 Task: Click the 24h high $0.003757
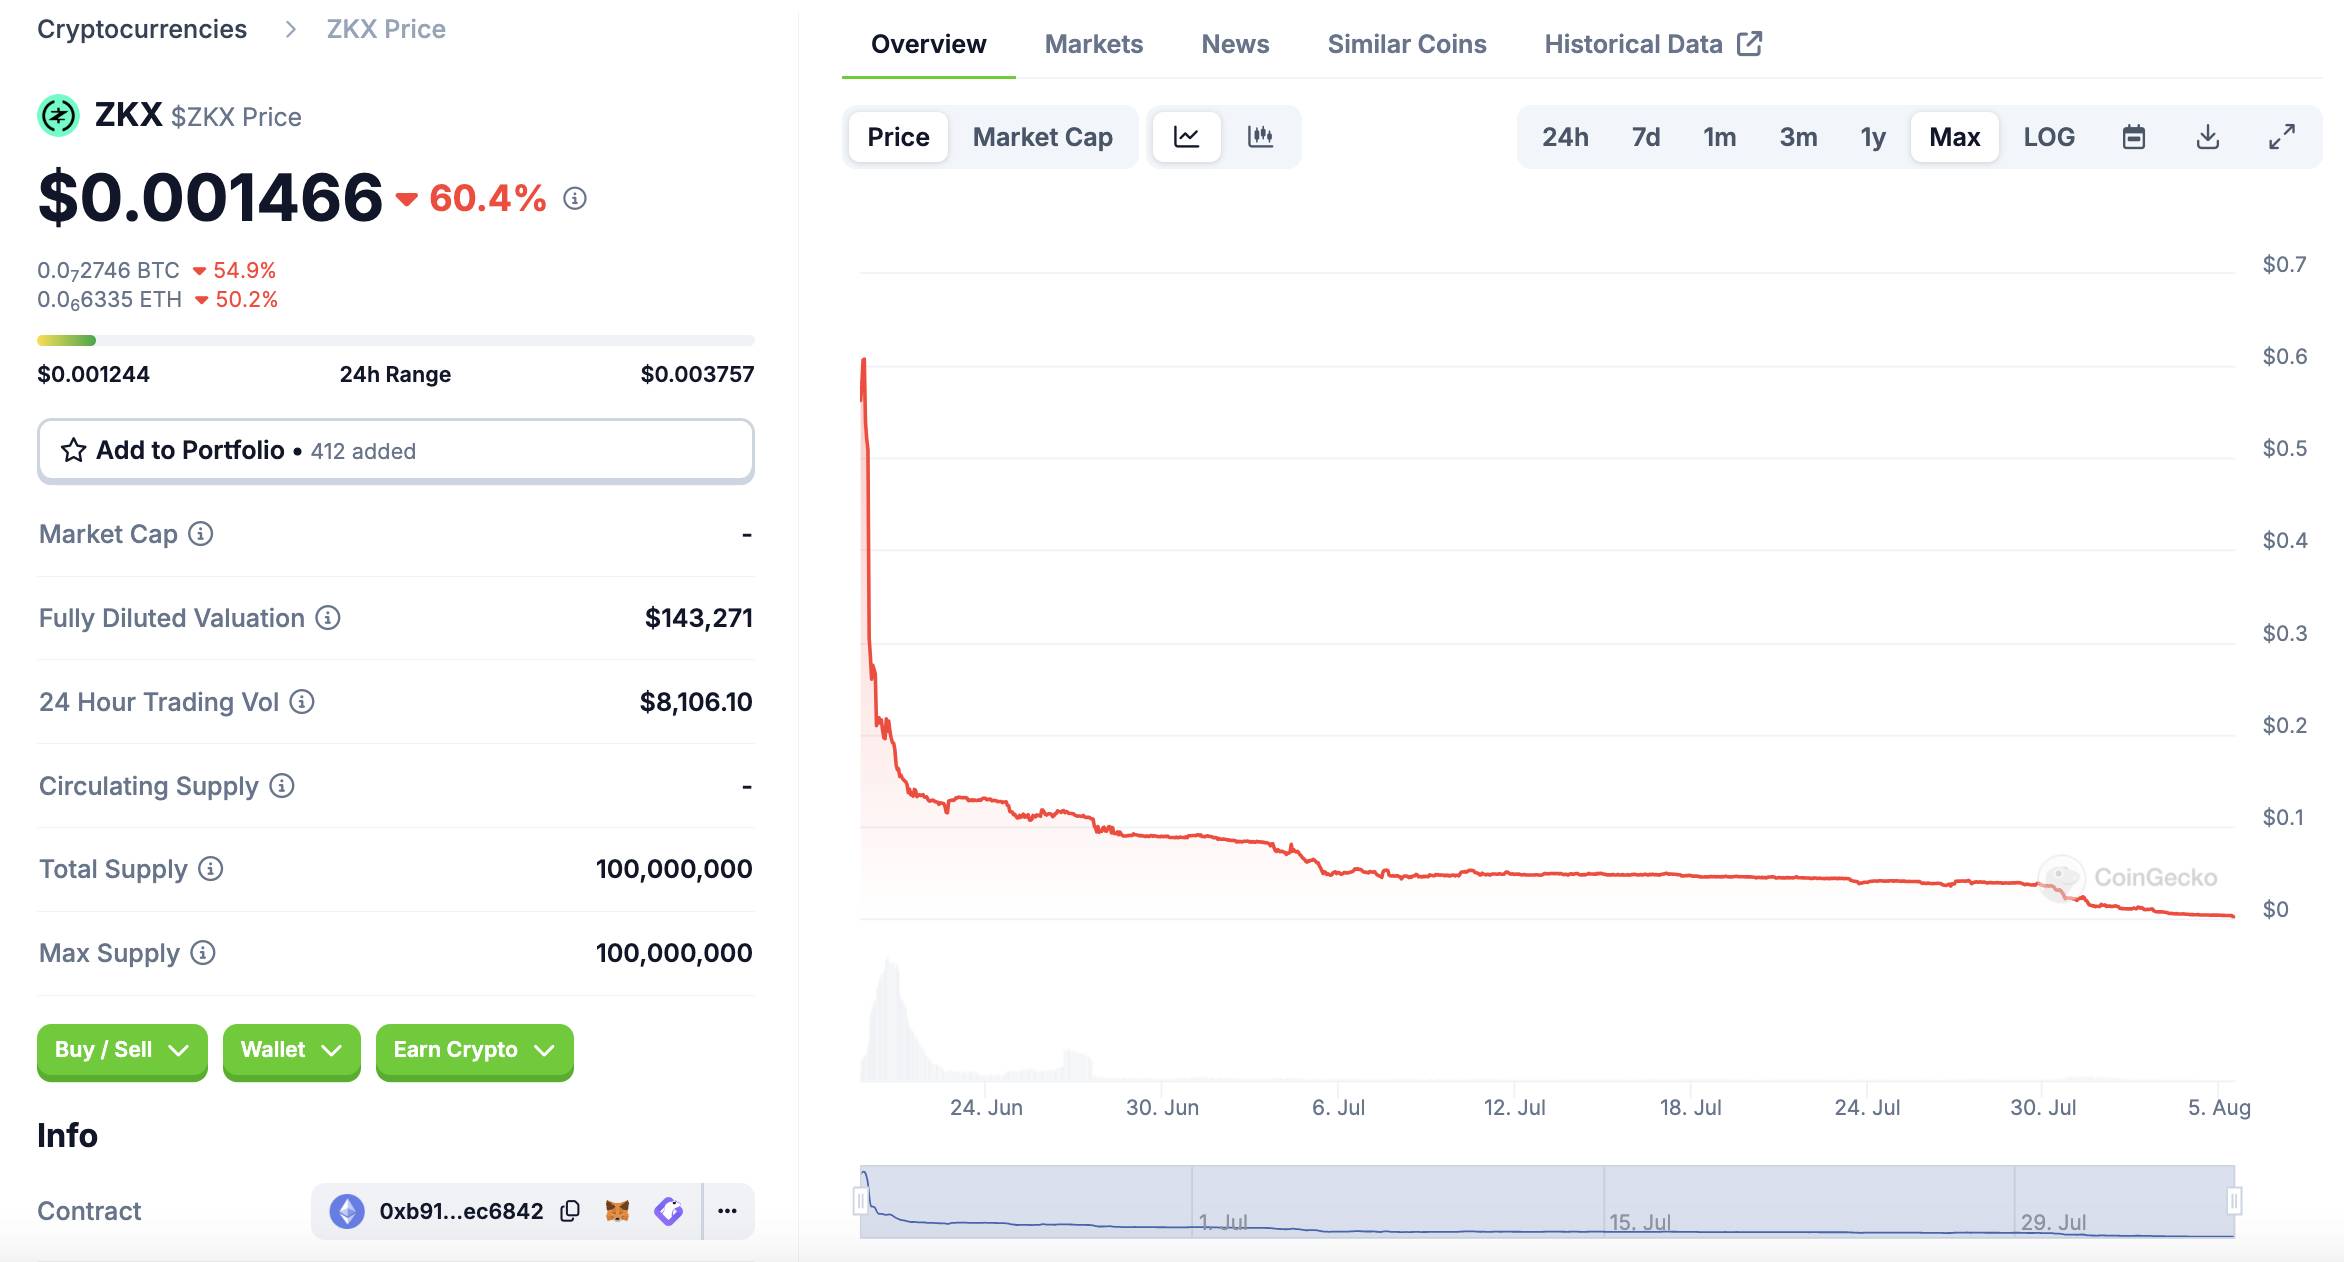(x=697, y=374)
